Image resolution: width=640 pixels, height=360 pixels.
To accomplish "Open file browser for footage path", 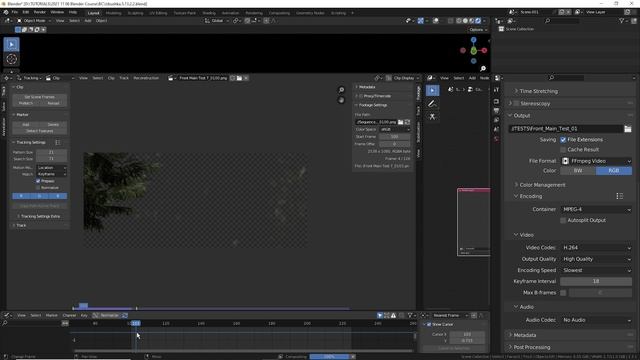I will (401, 122).
